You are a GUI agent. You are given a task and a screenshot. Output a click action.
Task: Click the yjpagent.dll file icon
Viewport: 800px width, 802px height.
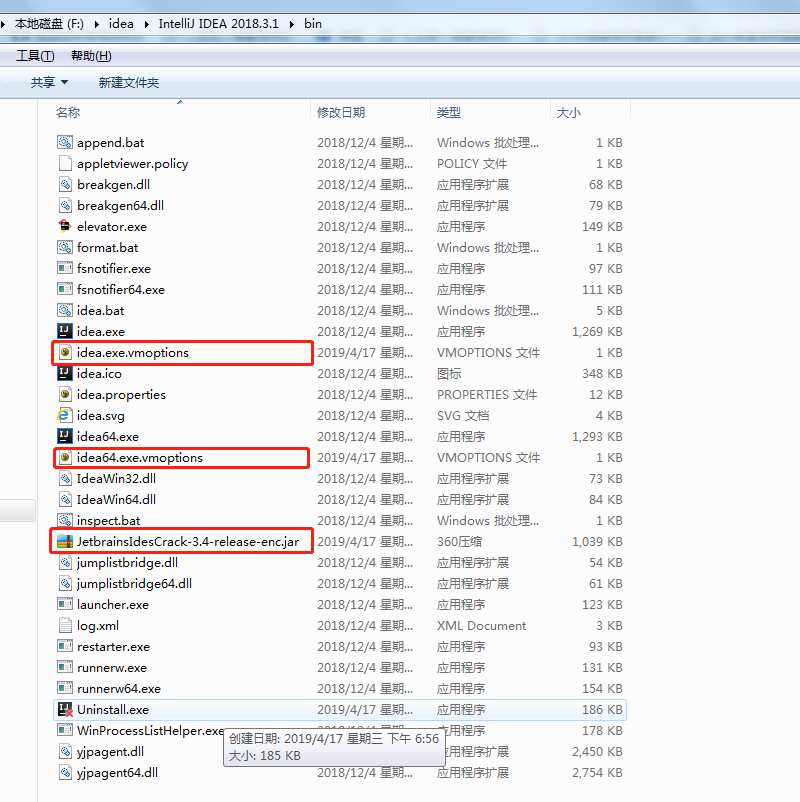[65, 751]
